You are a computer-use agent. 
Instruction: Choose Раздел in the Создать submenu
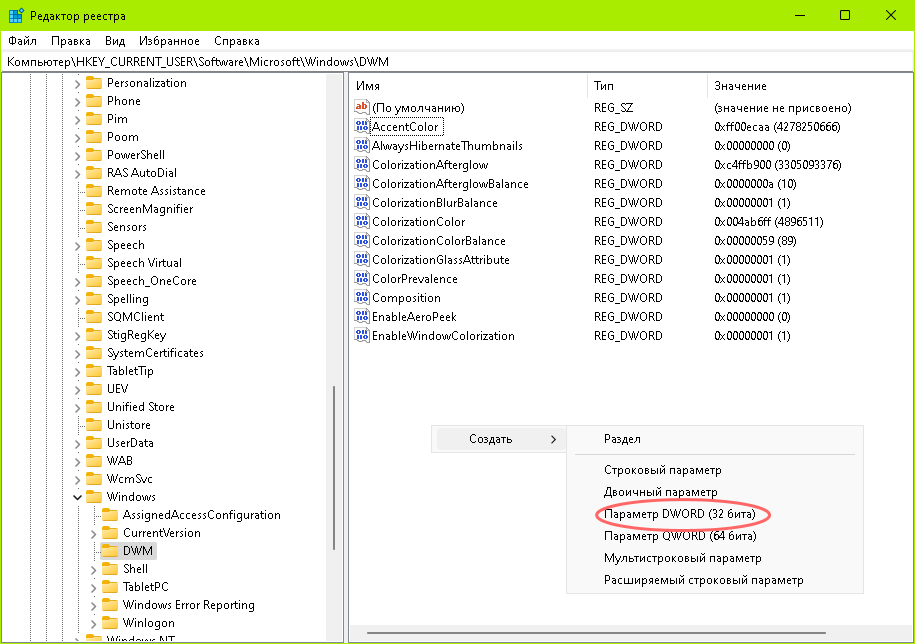click(x=622, y=439)
